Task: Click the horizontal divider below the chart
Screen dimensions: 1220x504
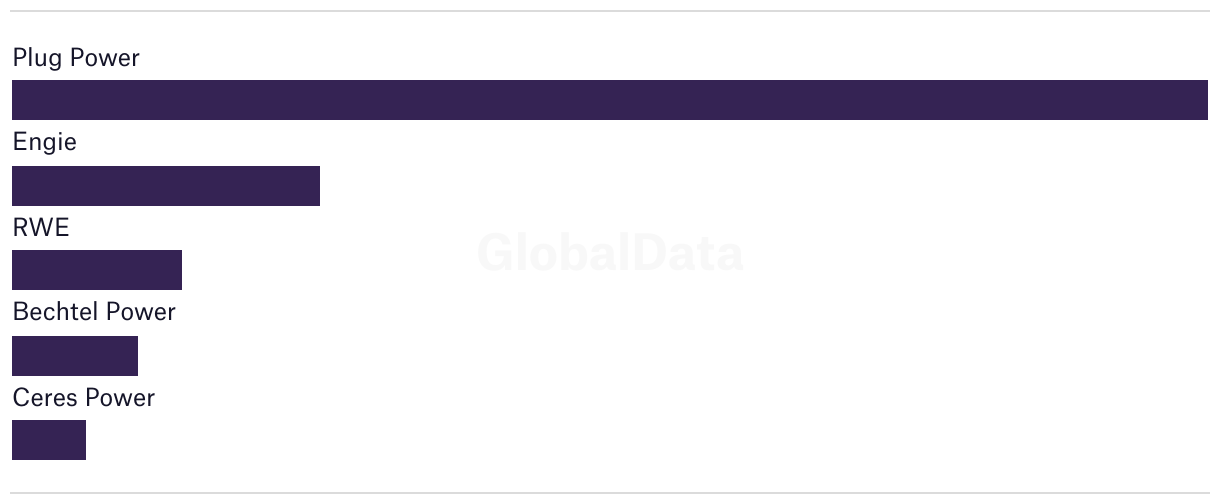Action: click(610, 493)
